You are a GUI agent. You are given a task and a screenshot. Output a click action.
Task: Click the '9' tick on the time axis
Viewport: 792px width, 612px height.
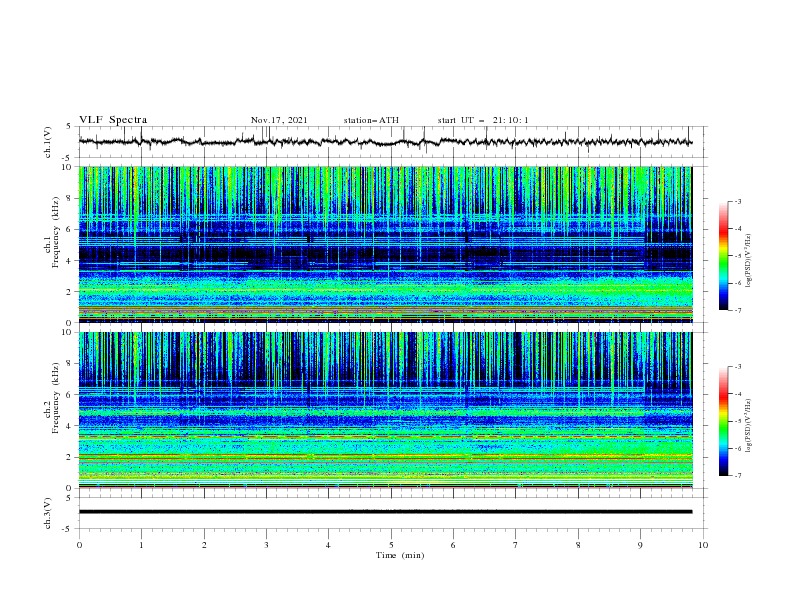[x=640, y=545]
